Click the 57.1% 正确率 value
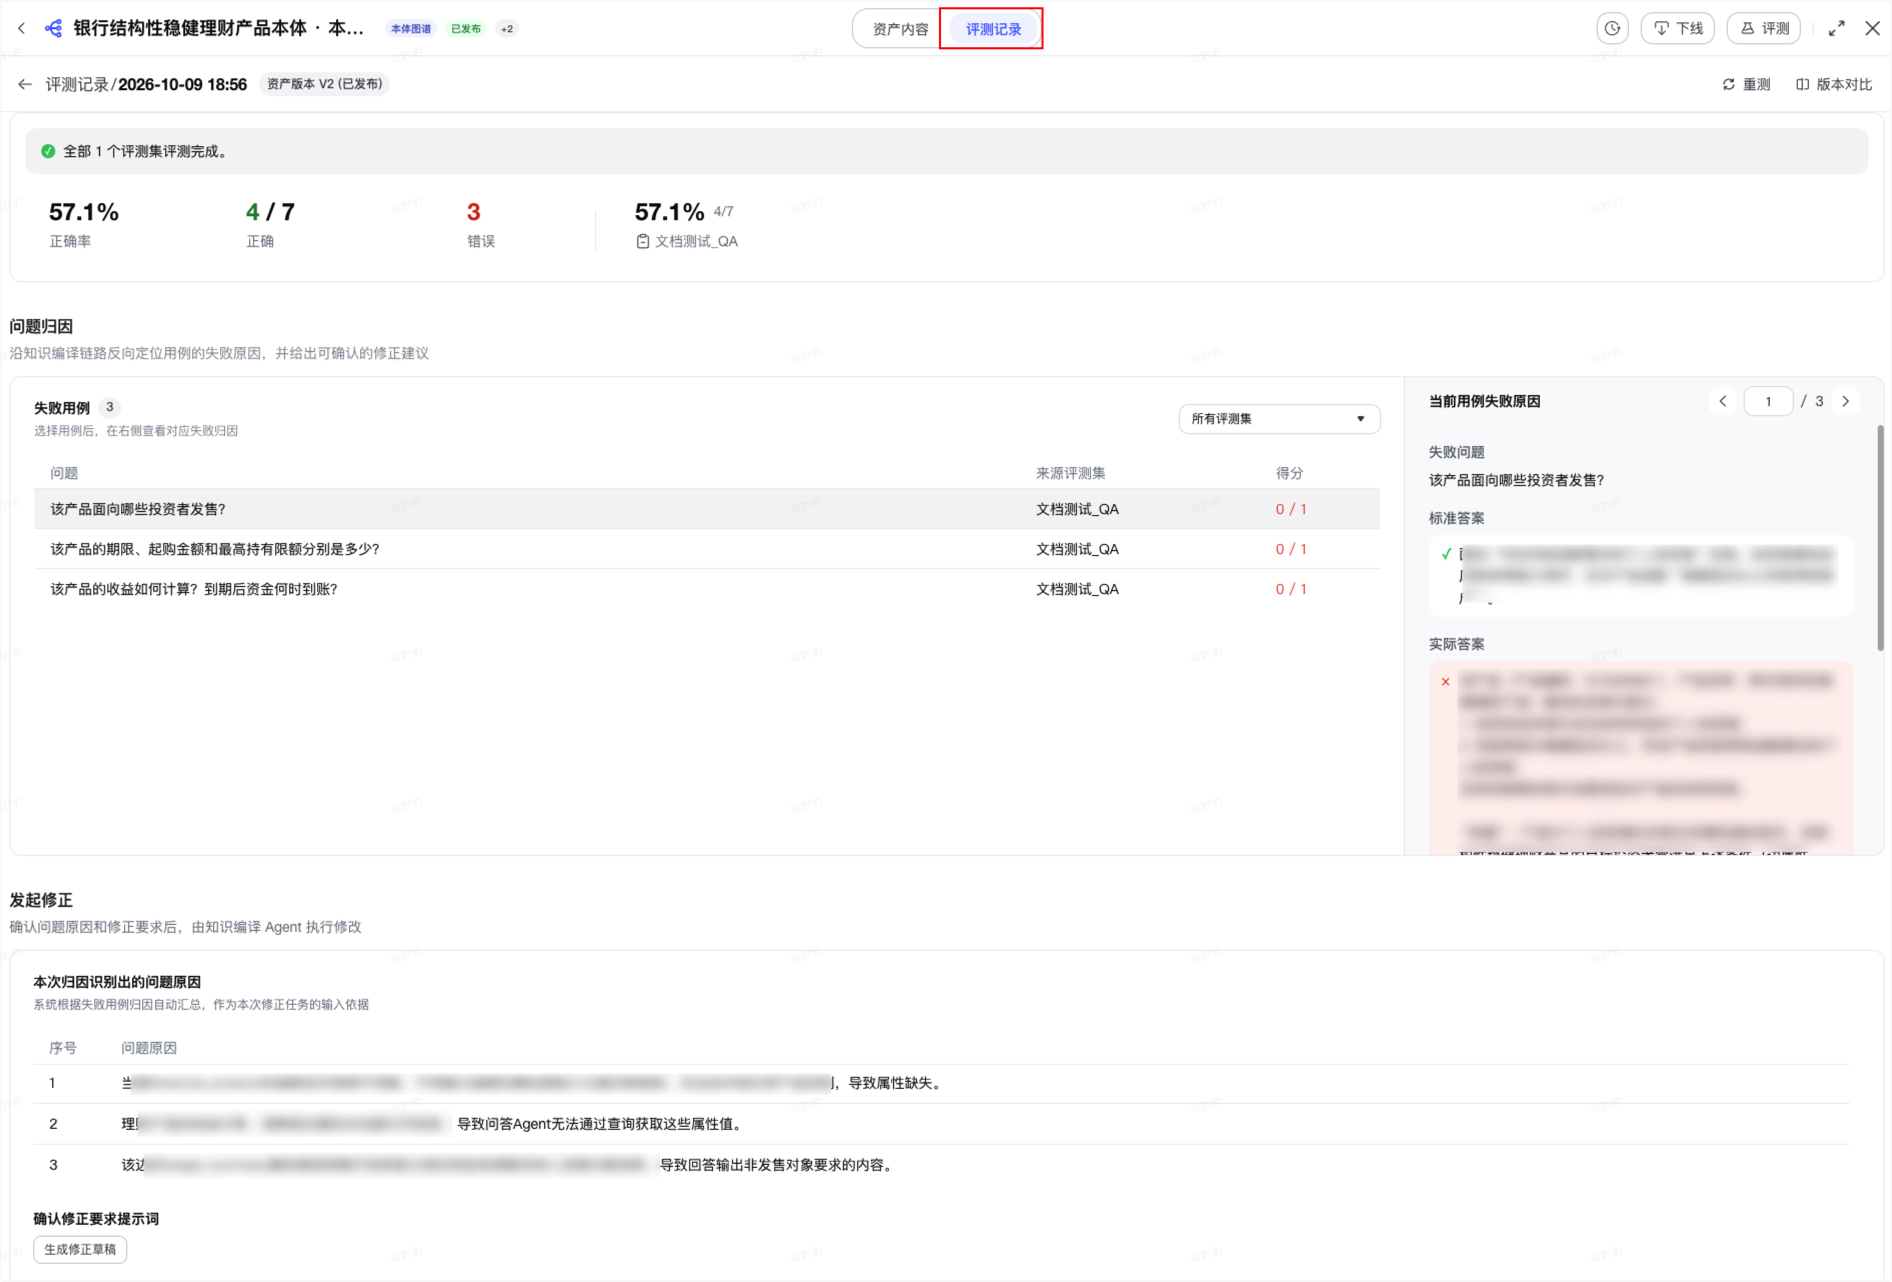Screen dimensions: 1892x1282 tap(84, 212)
